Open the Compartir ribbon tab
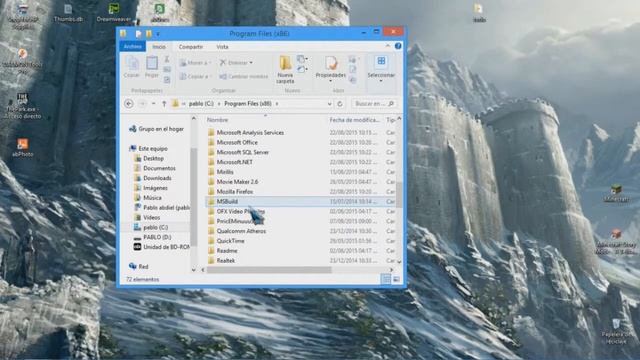Image resolution: width=640 pixels, height=360 pixels. [191, 47]
